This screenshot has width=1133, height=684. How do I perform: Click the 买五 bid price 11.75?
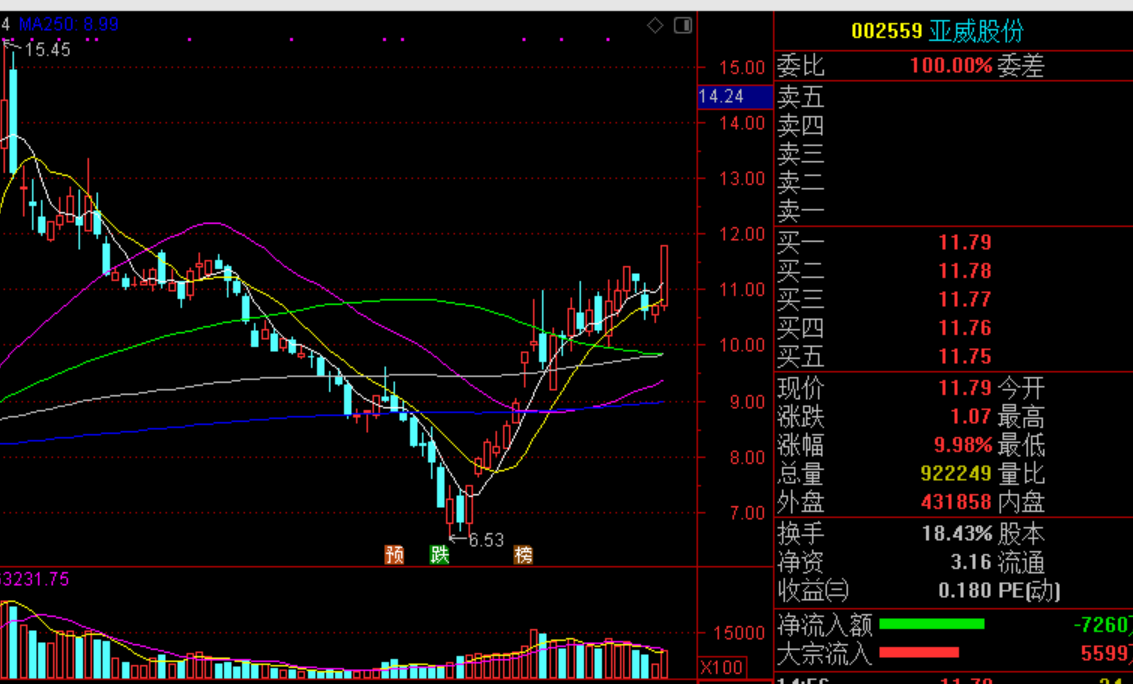(x=964, y=356)
